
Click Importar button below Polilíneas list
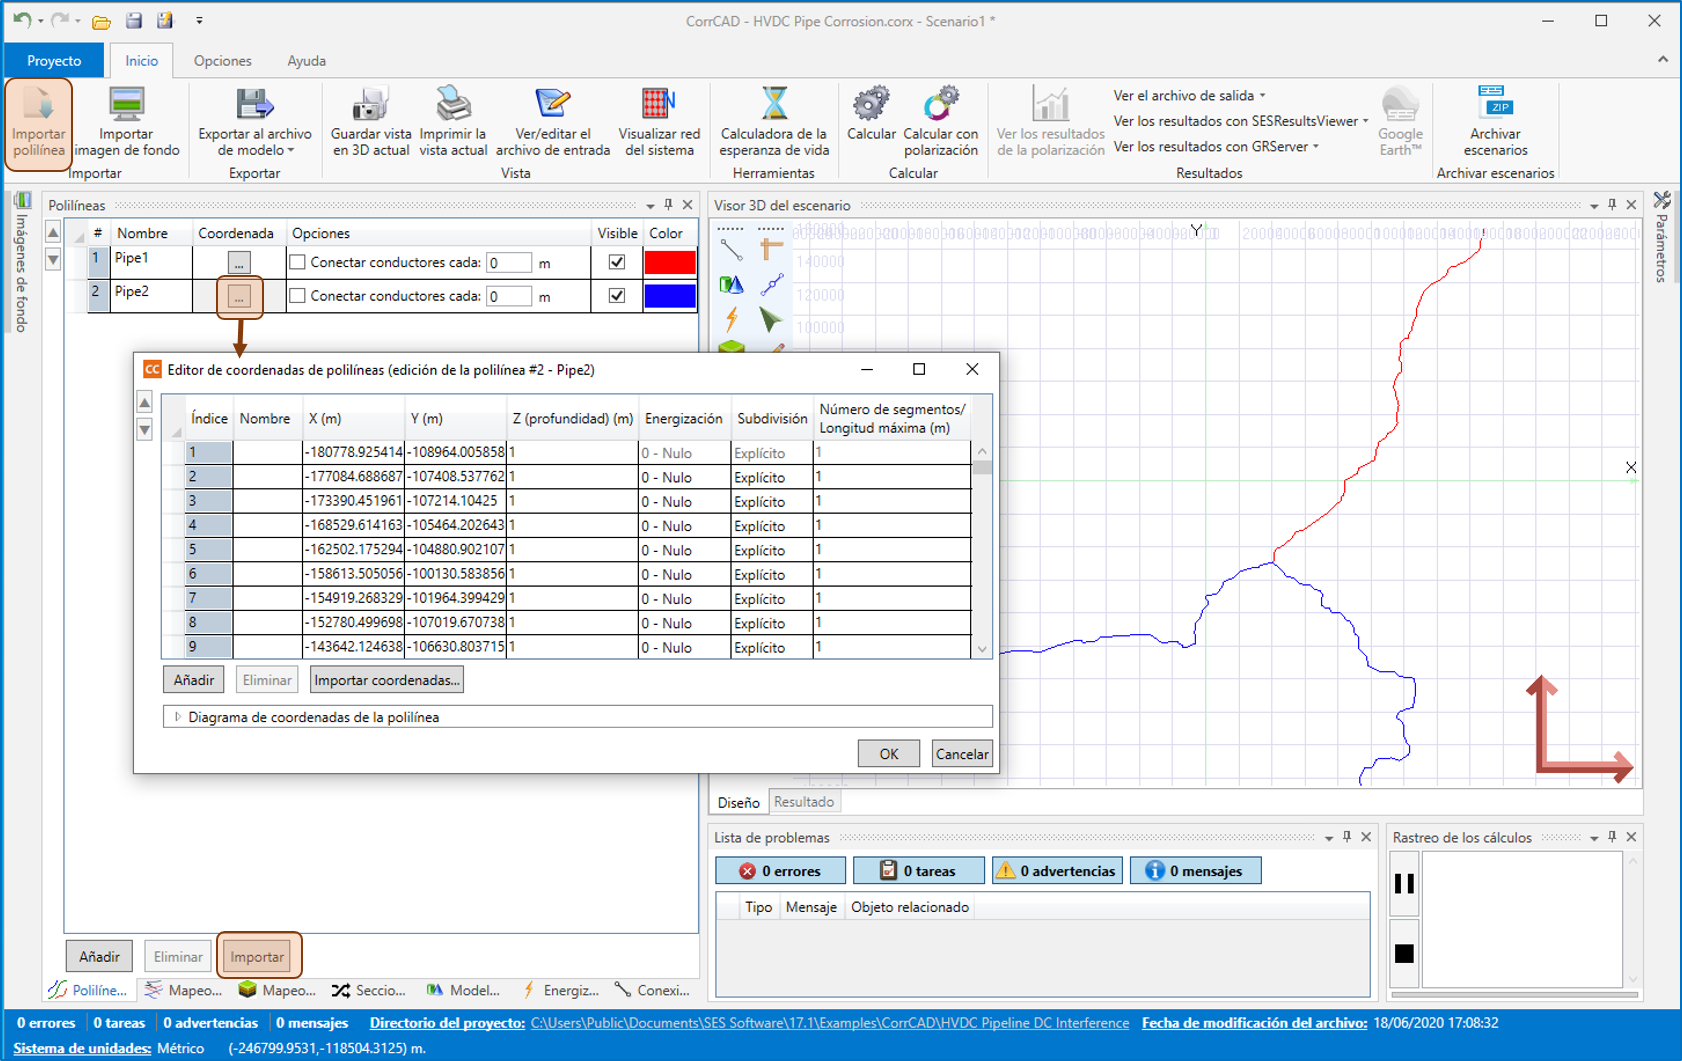coord(257,956)
